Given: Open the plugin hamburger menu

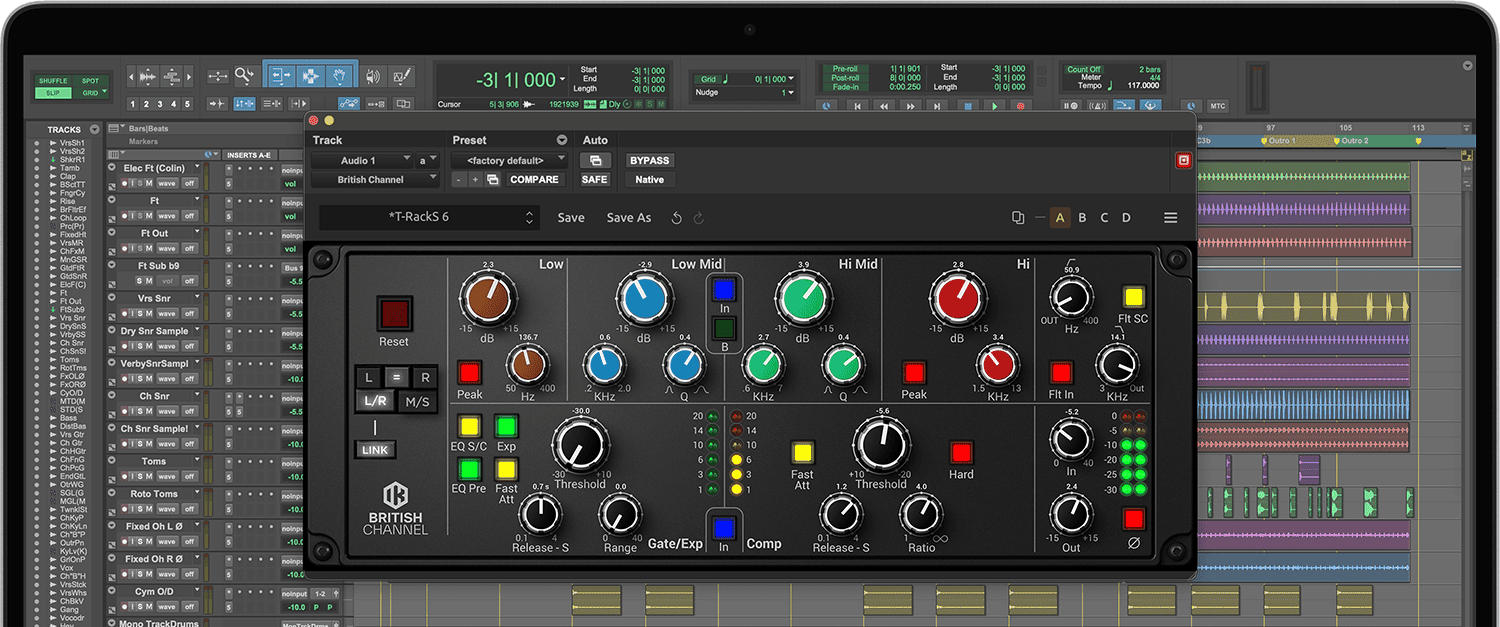Looking at the screenshot, I should click(x=1170, y=218).
